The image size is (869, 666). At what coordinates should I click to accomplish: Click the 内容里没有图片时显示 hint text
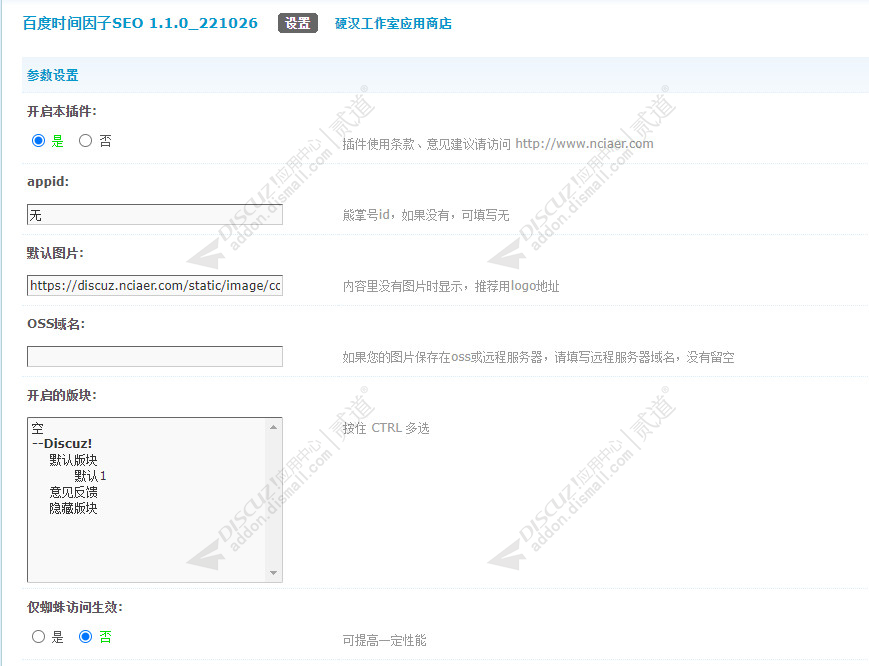pos(451,286)
